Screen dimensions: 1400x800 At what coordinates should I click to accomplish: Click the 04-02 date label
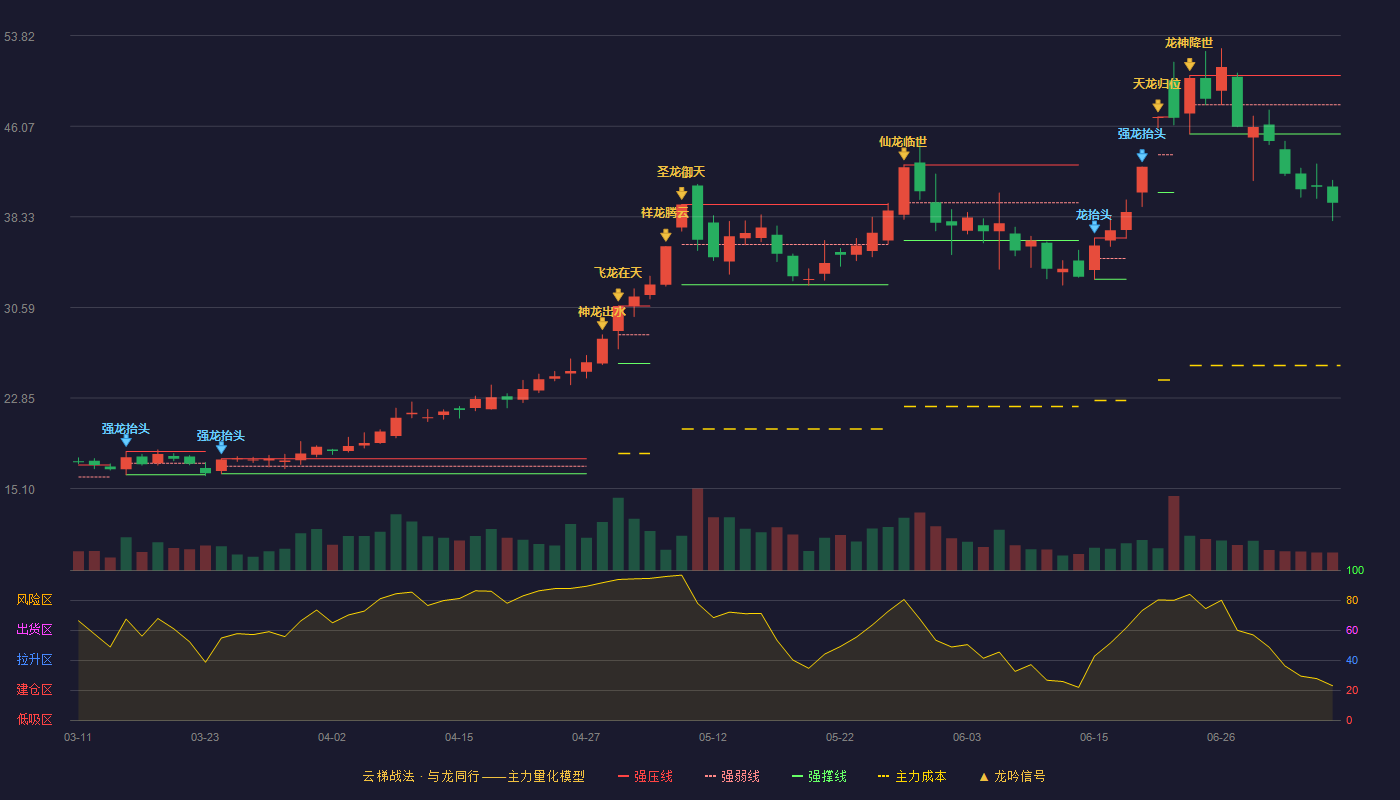coord(332,737)
